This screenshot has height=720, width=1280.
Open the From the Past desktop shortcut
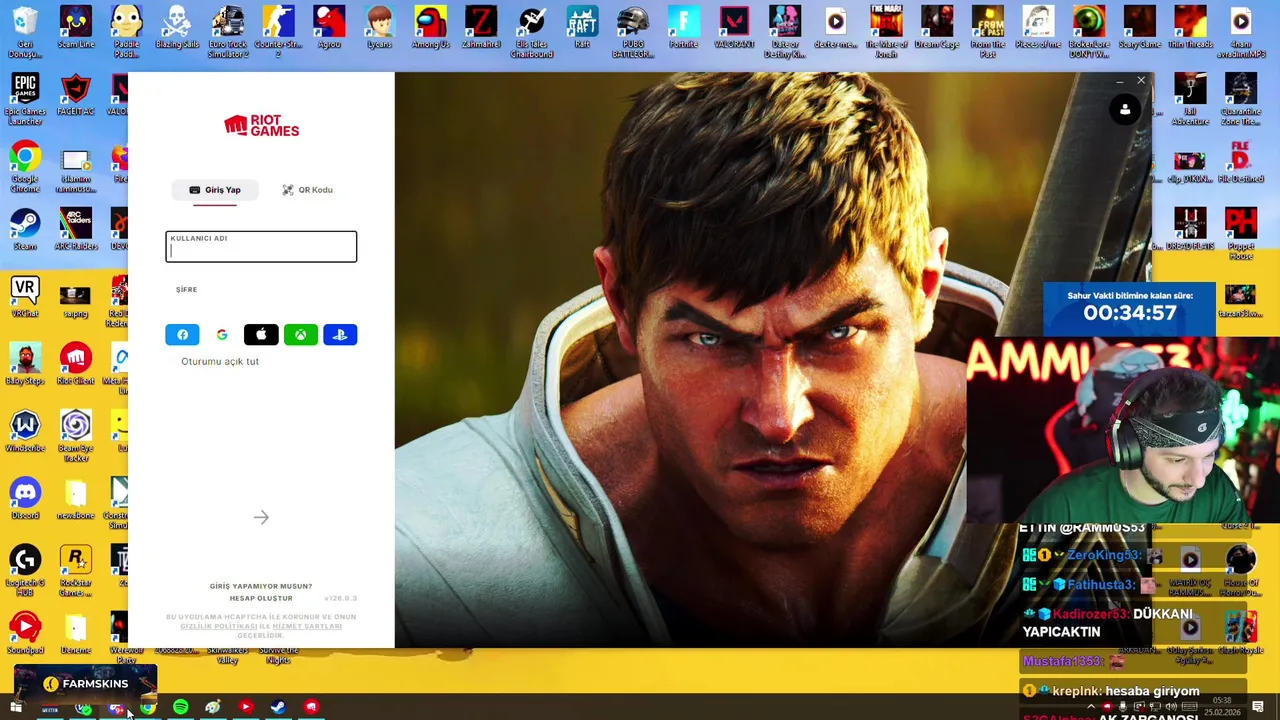(x=988, y=32)
